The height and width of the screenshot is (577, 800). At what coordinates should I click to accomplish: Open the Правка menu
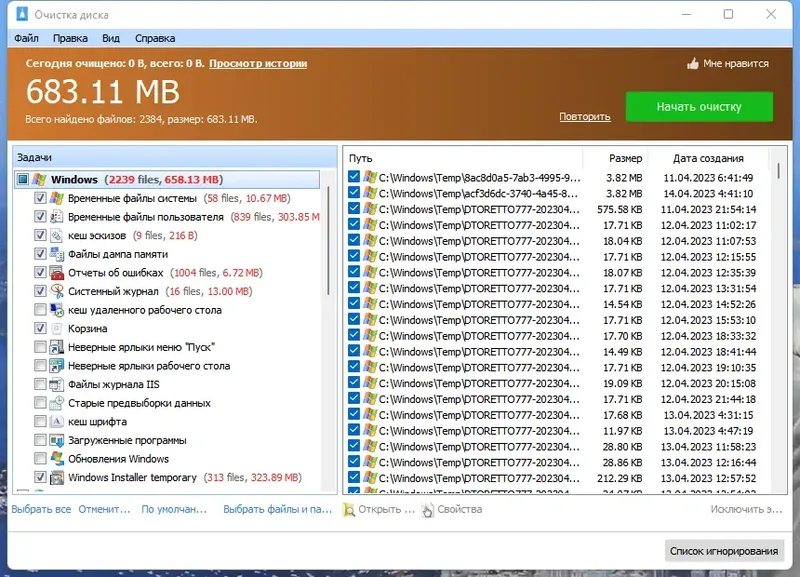click(x=70, y=38)
